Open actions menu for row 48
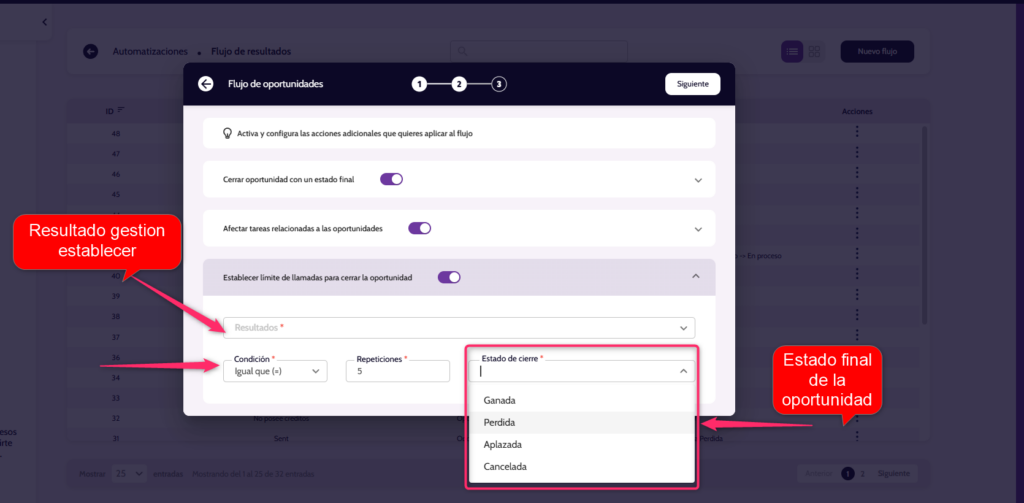 pos(857,133)
